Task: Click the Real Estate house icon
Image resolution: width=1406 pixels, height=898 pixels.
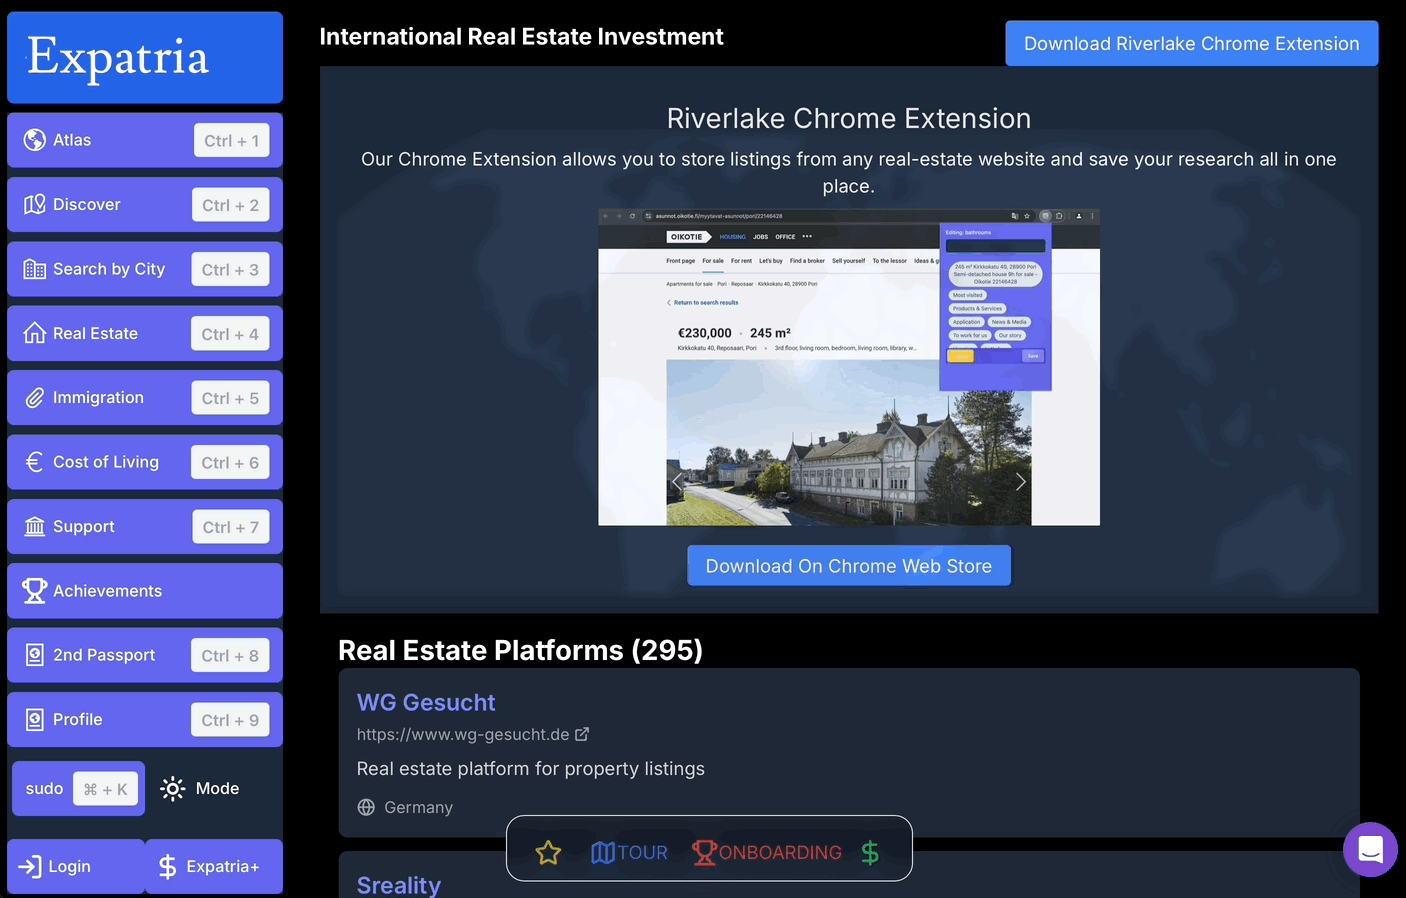Action: coord(35,333)
